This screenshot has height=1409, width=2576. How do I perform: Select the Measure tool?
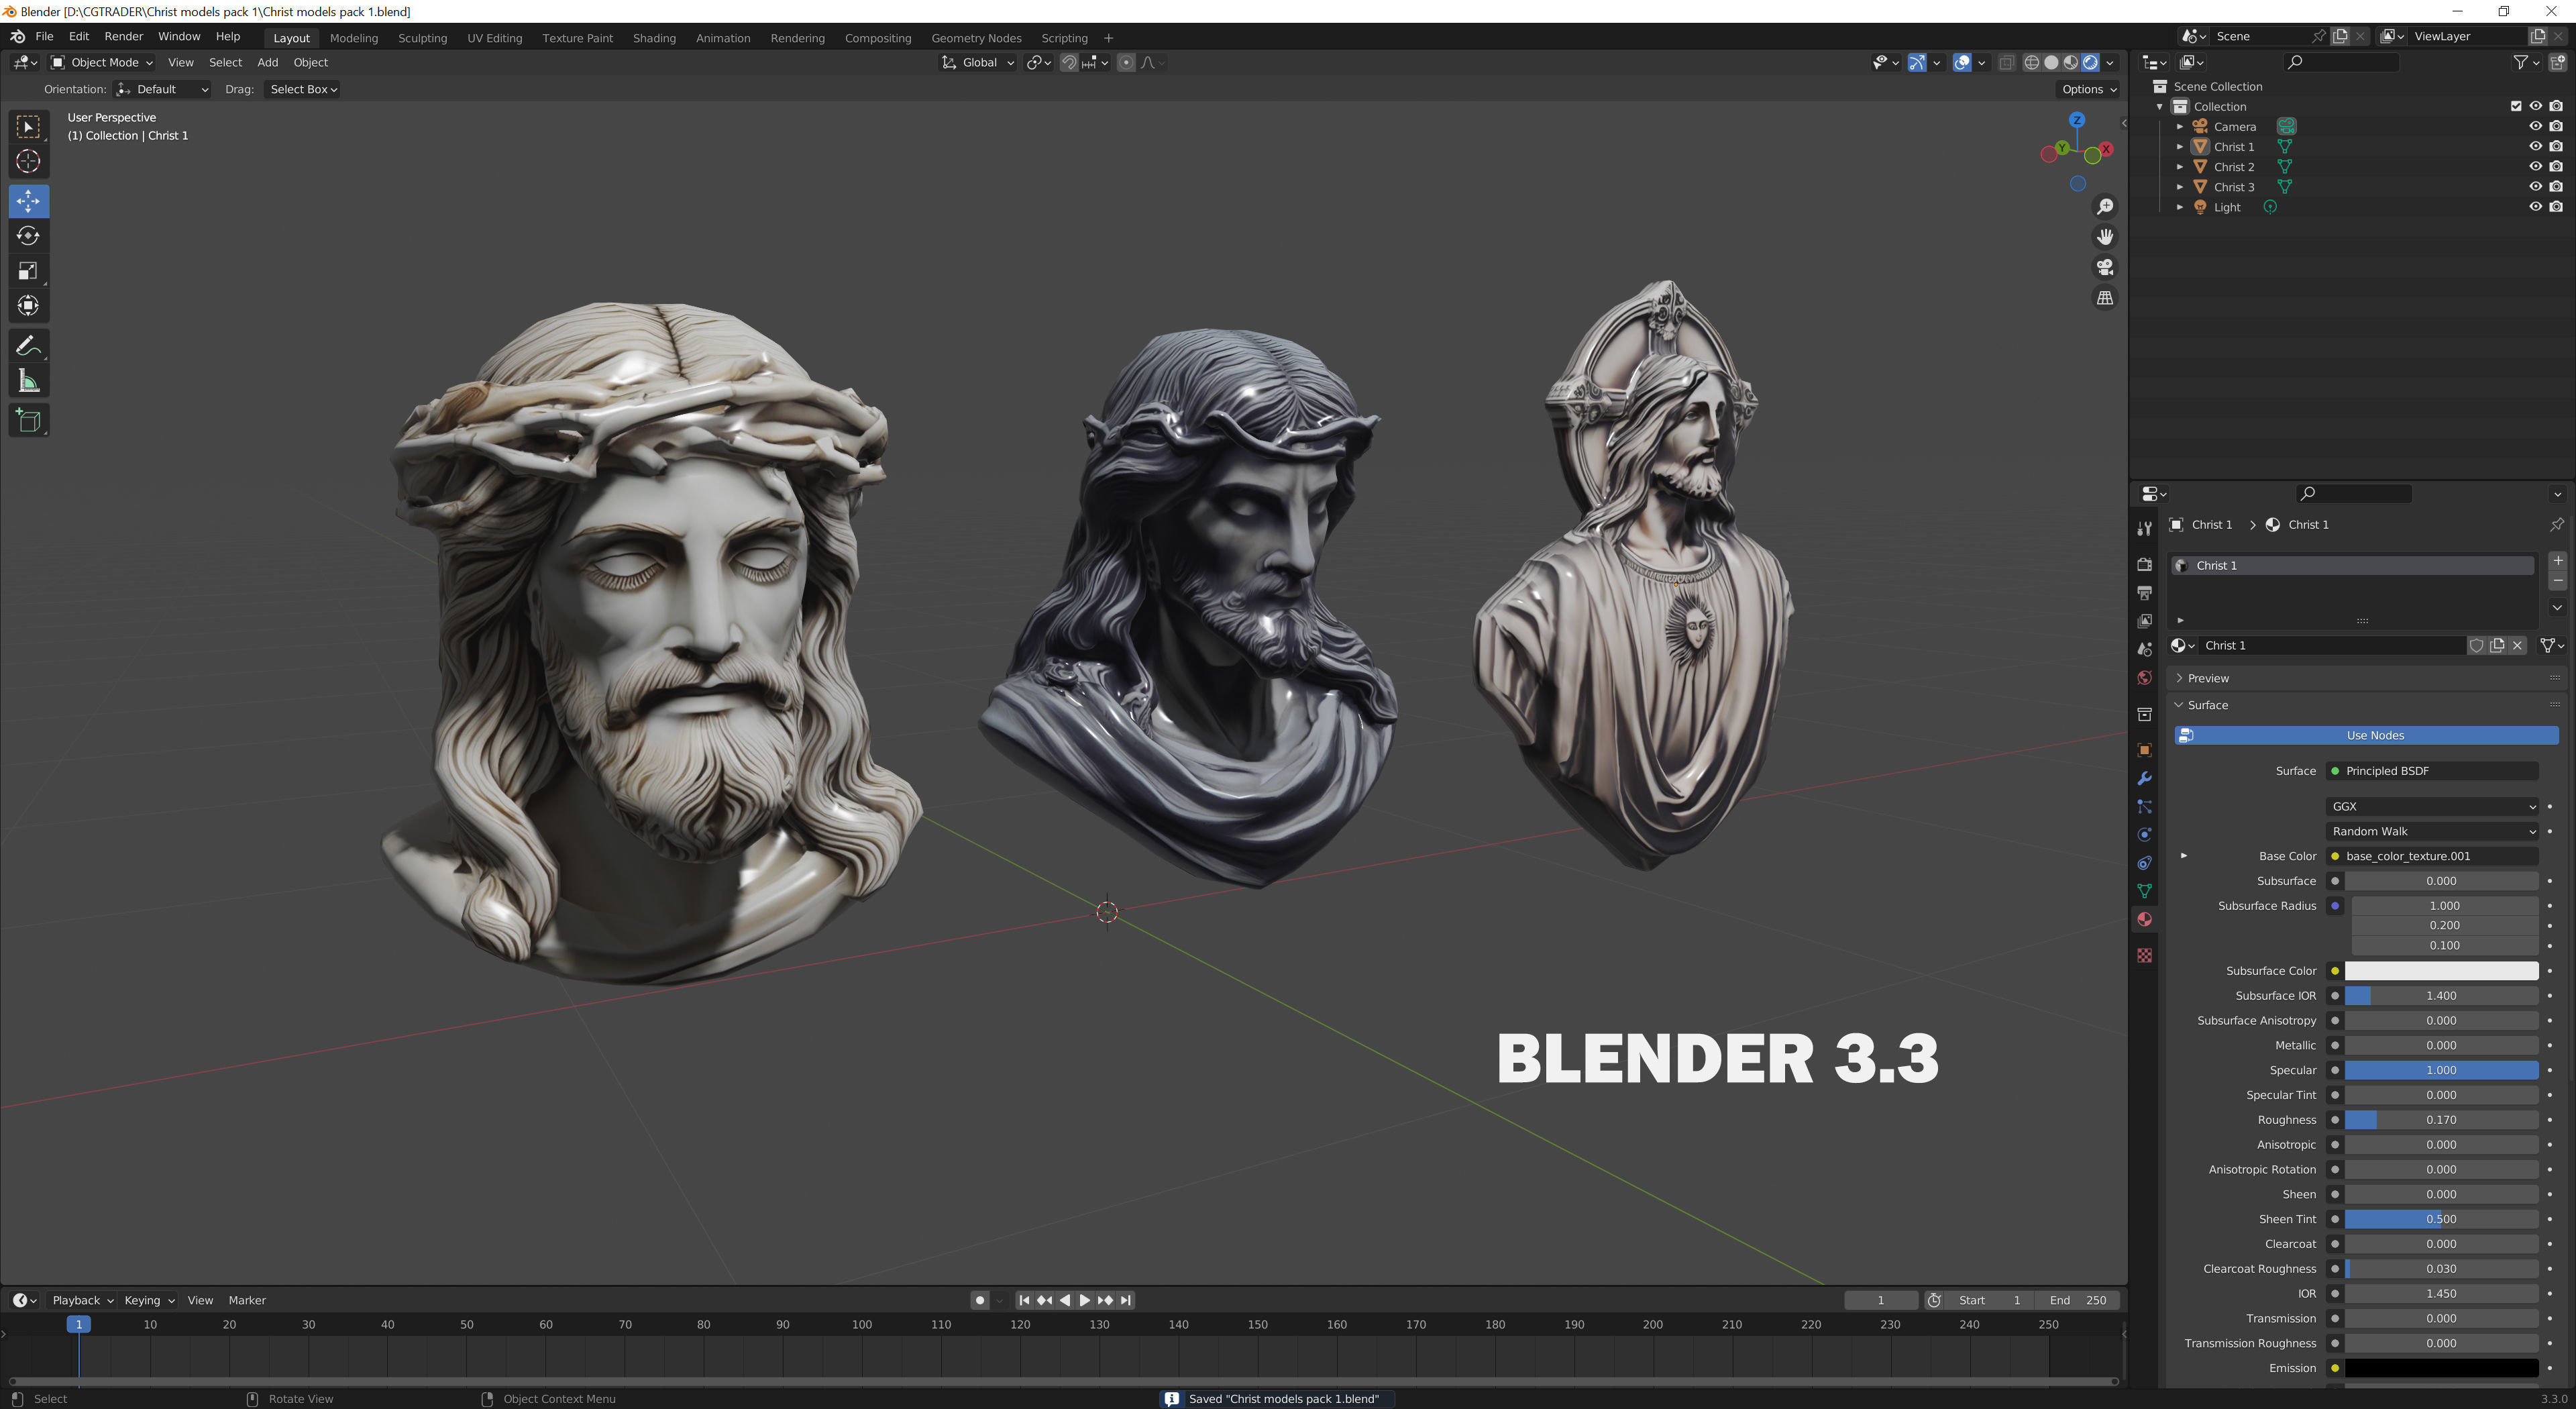click(x=28, y=381)
